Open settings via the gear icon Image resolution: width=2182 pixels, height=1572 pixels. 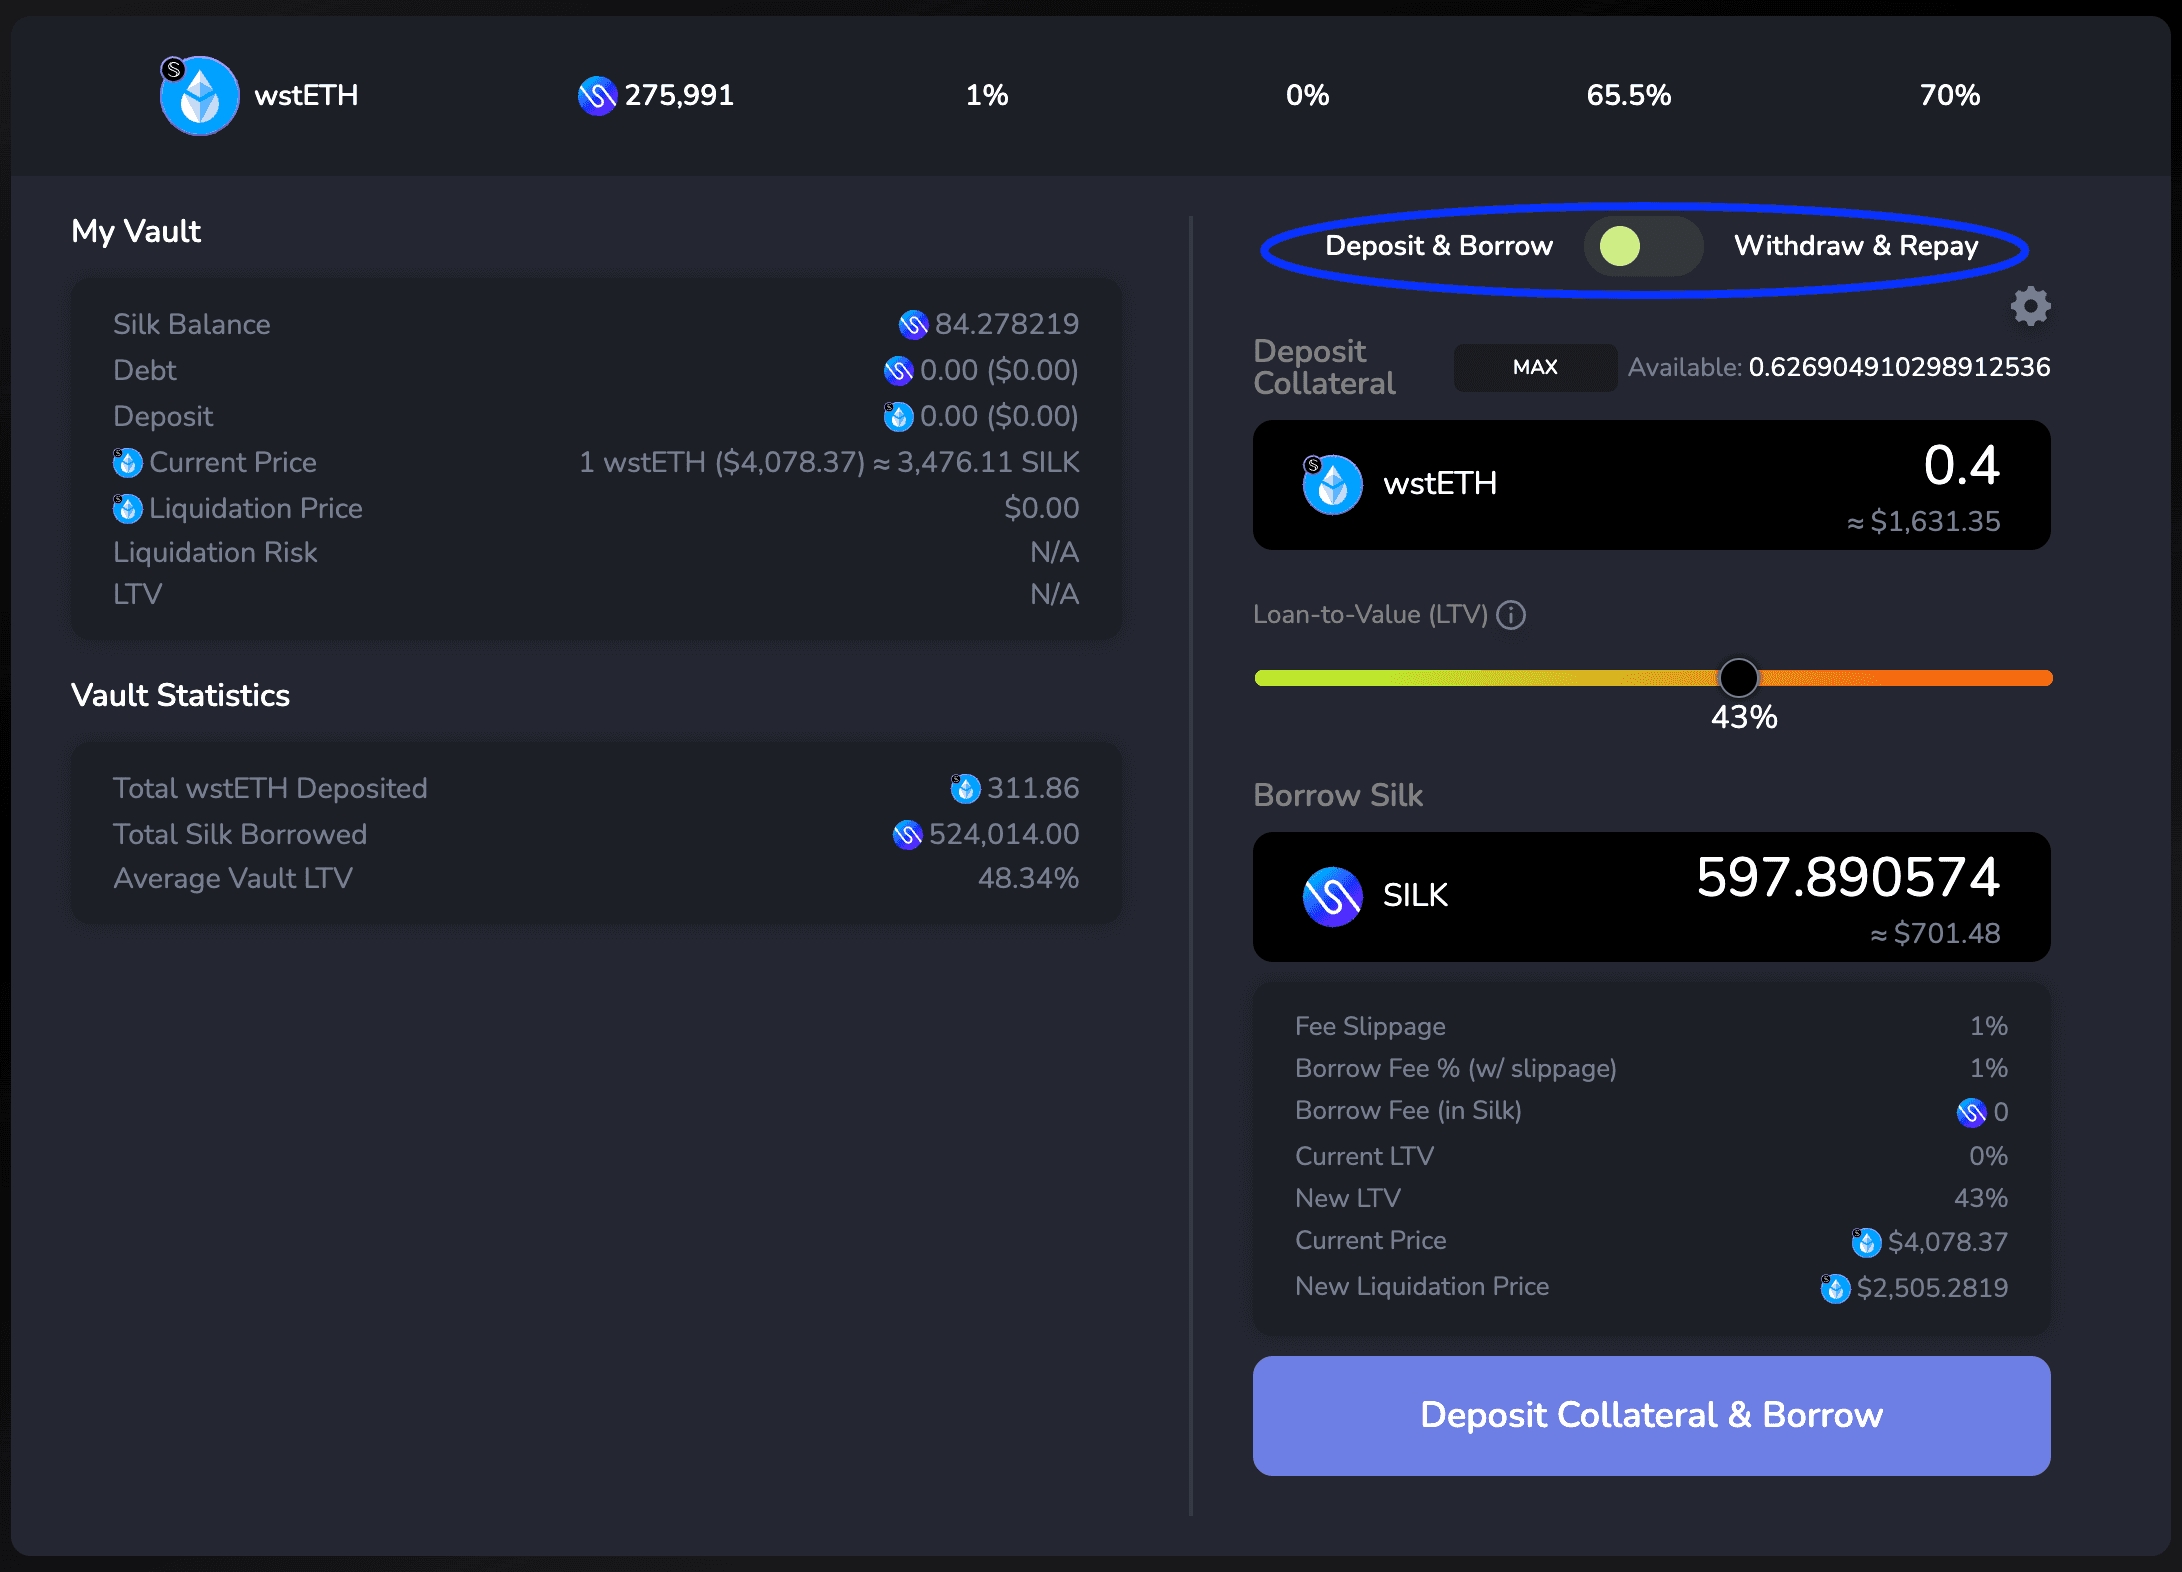2030,306
